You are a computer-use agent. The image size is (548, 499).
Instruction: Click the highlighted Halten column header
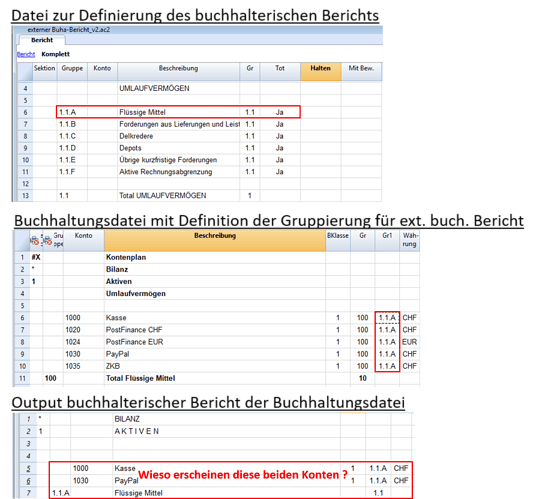click(320, 72)
